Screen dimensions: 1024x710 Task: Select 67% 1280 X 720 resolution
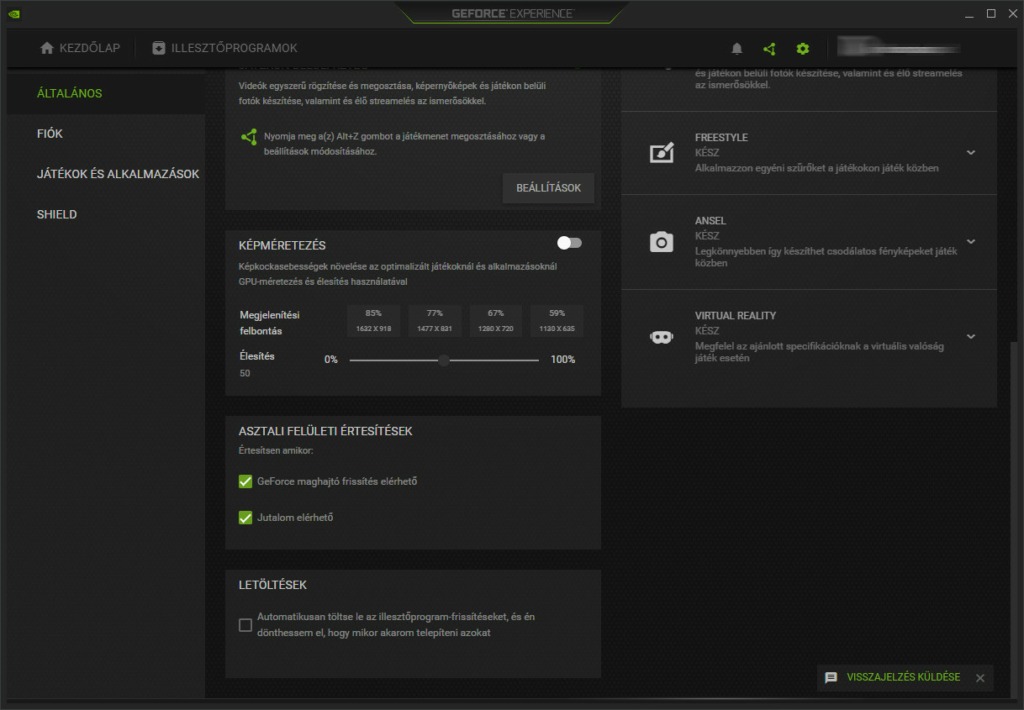tap(496, 321)
